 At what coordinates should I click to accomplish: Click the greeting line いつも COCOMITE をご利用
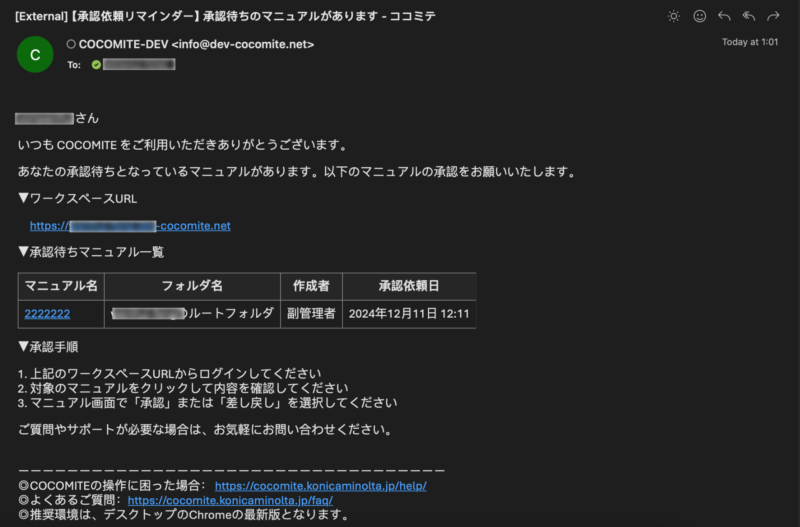pos(183,145)
